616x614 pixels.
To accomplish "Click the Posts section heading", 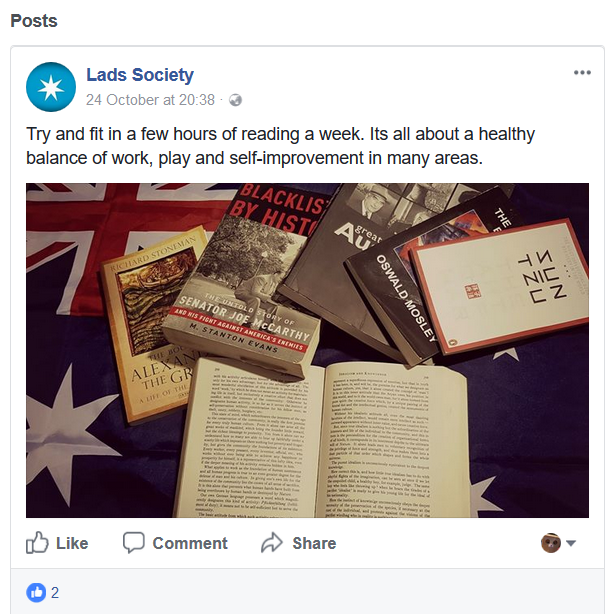I will pyautogui.click(x=34, y=21).
